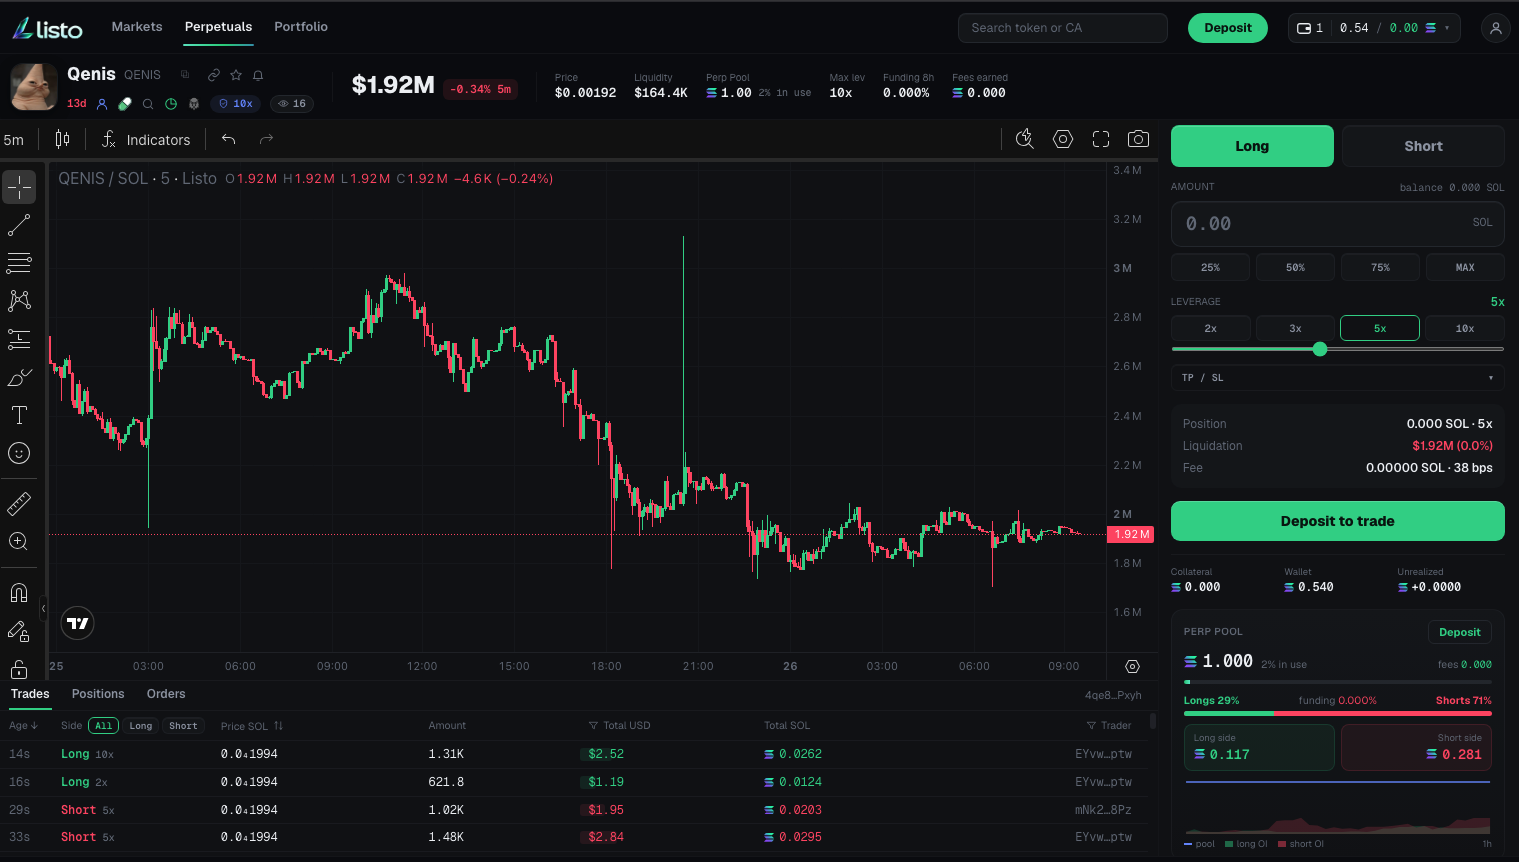1519x862 pixels.
Task: Open the Markets tab
Action: pos(137,27)
